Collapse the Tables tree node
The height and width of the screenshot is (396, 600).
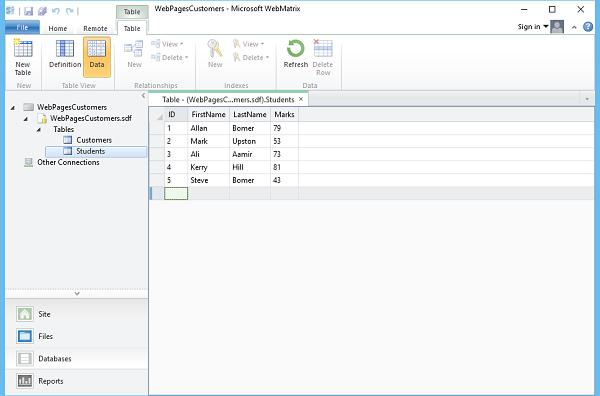pyautogui.click(x=39, y=130)
